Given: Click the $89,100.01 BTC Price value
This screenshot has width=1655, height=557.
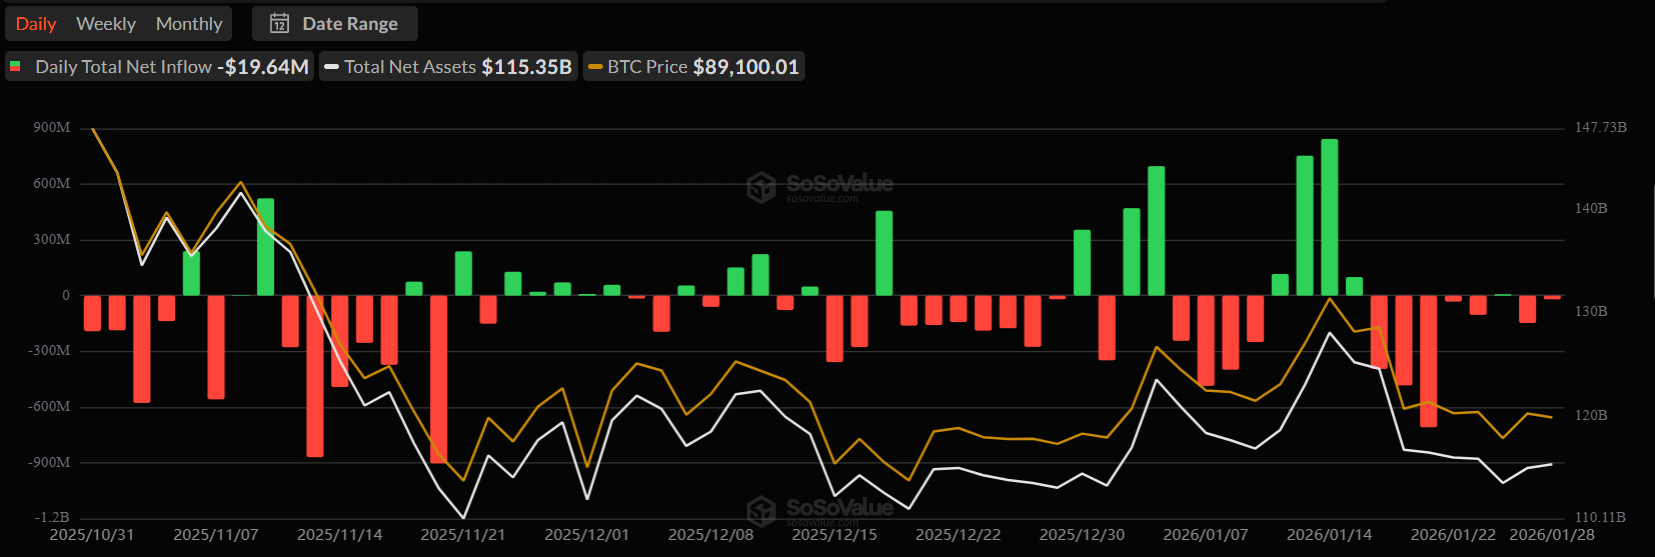Looking at the screenshot, I should click(x=746, y=67).
